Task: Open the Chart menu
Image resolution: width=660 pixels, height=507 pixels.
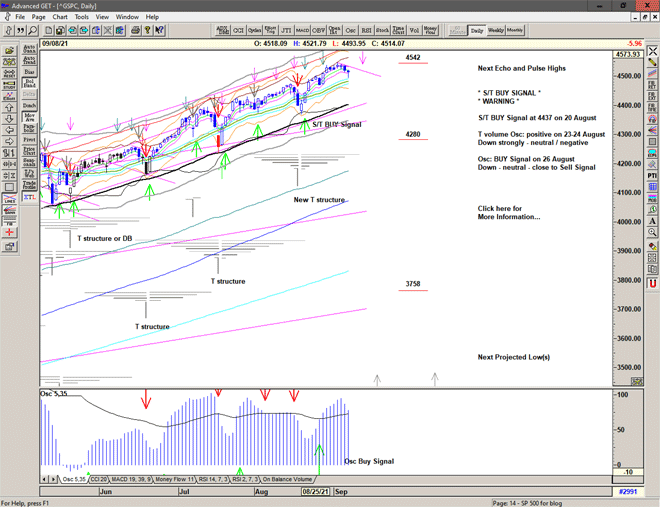Action: click(x=60, y=17)
